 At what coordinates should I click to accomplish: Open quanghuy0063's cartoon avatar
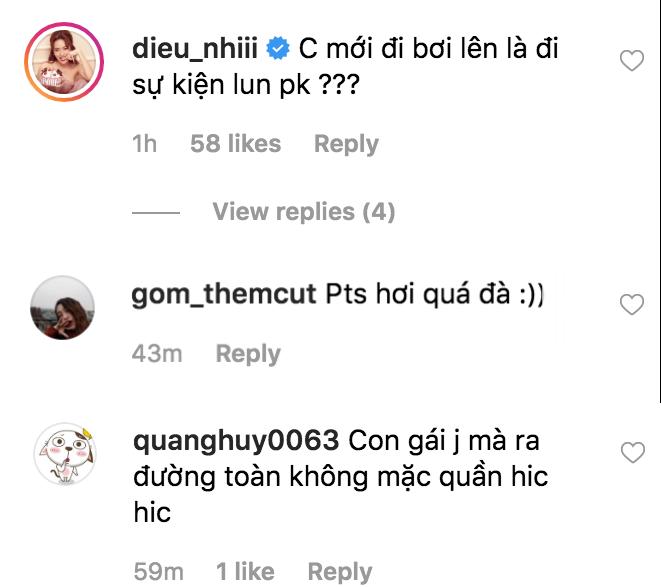point(65,457)
